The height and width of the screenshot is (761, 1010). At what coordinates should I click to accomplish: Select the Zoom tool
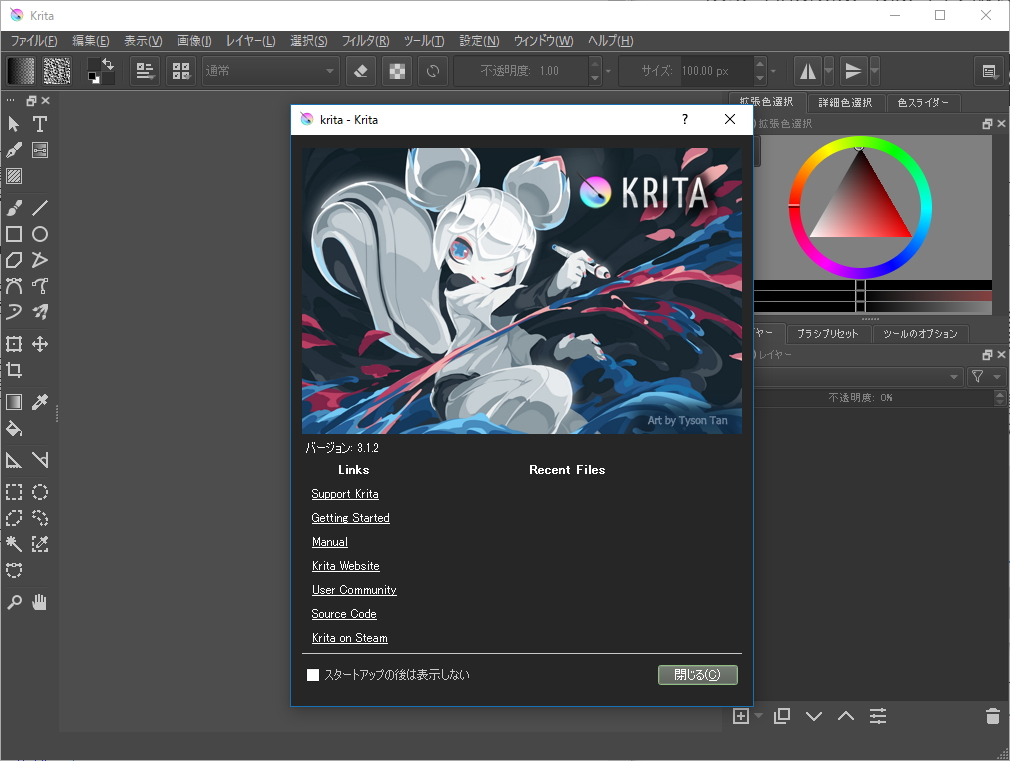tap(12, 601)
